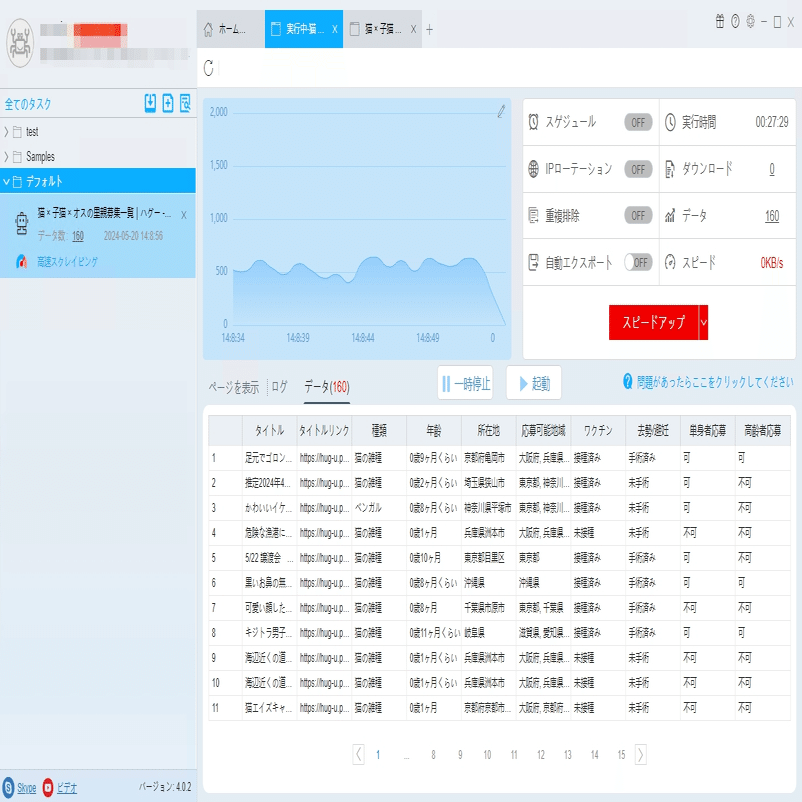Add a new tab with plus icon
The height and width of the screenshot is (802, 802).
[x=430, y=30]
